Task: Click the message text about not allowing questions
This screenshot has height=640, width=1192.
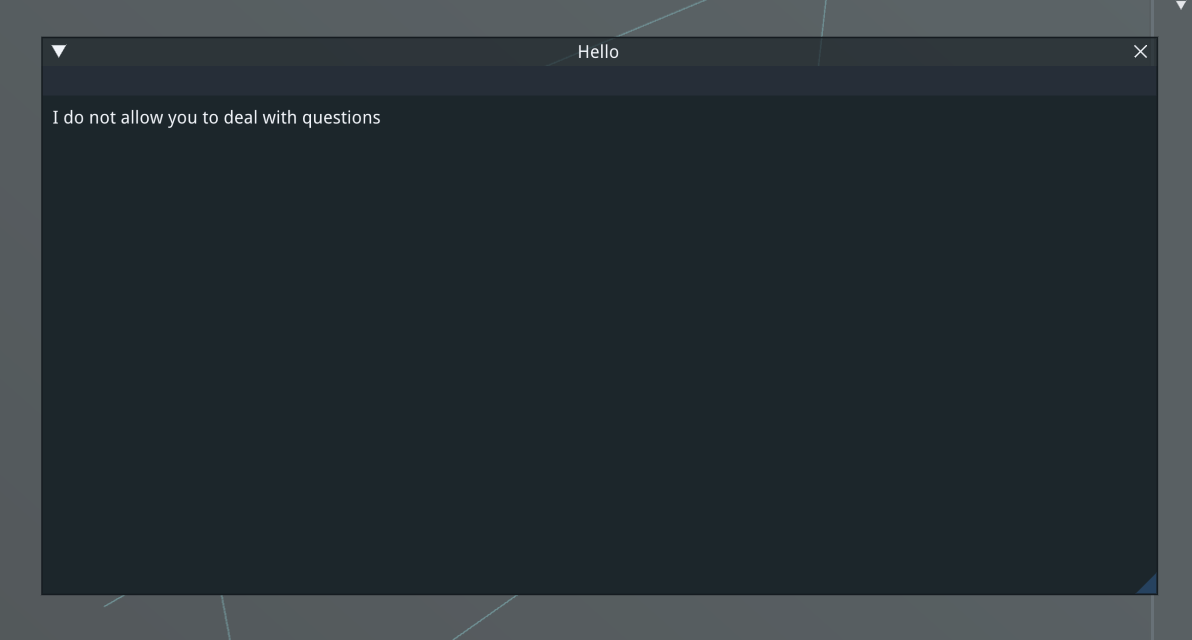Action: pyautogui.click(x=215, y=117)
